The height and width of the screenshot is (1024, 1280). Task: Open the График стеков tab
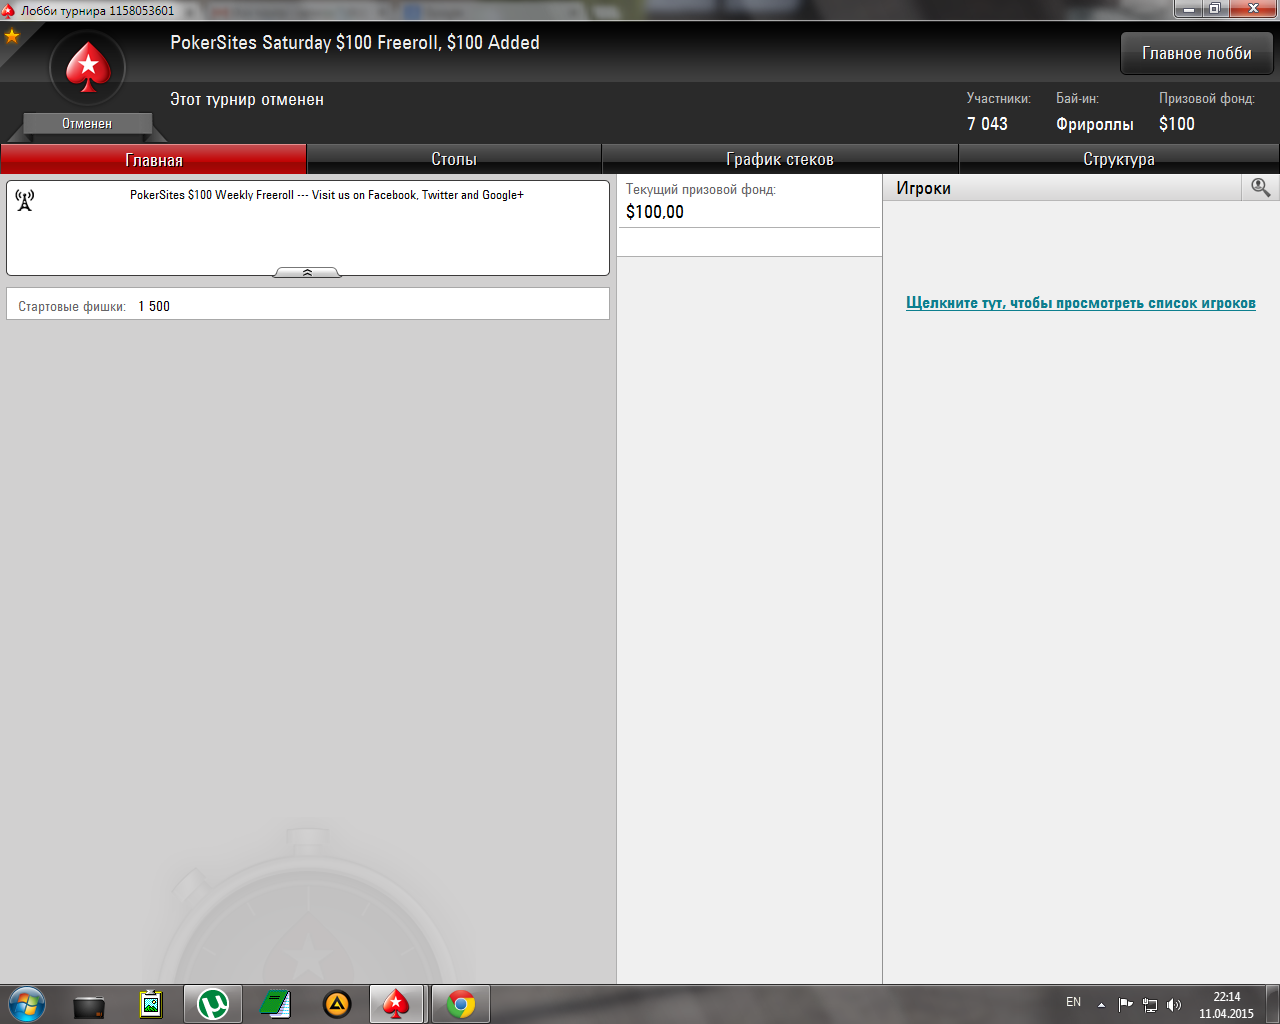tap(780, 159)
